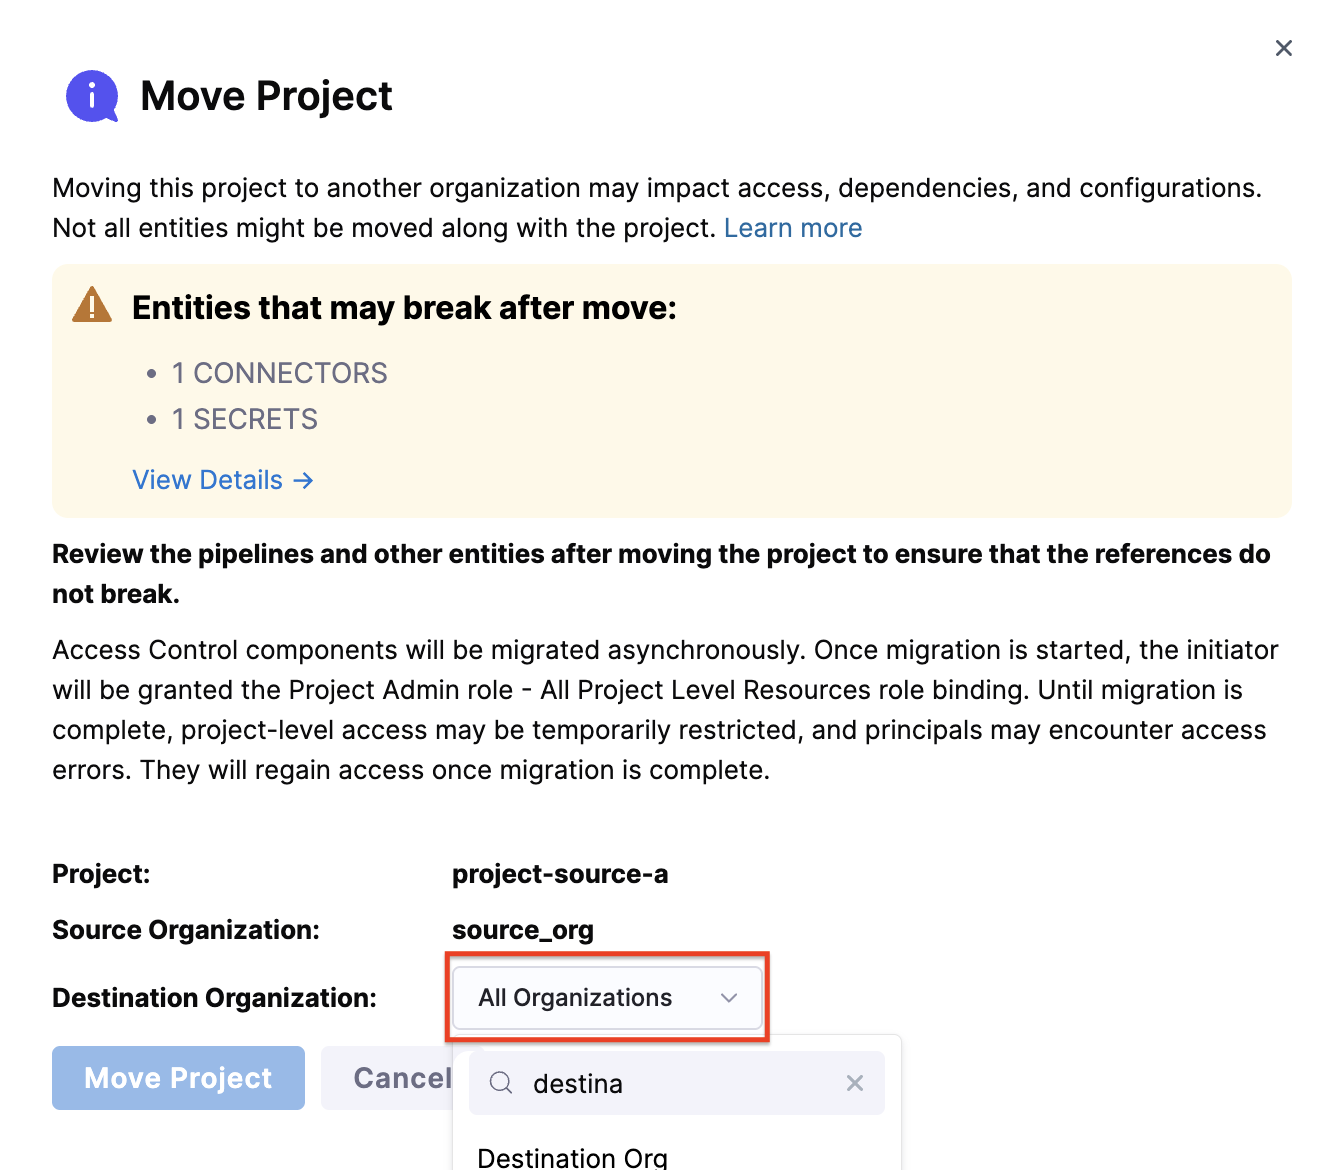Click the blue info icon beside the title
This screenshot has width=1322, height=1170.
tap(92, 96)
